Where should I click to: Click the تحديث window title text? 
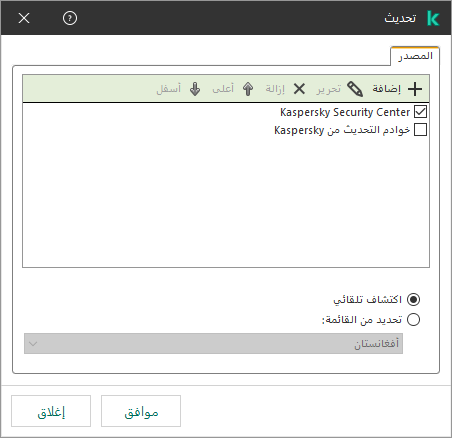point(400,18)
